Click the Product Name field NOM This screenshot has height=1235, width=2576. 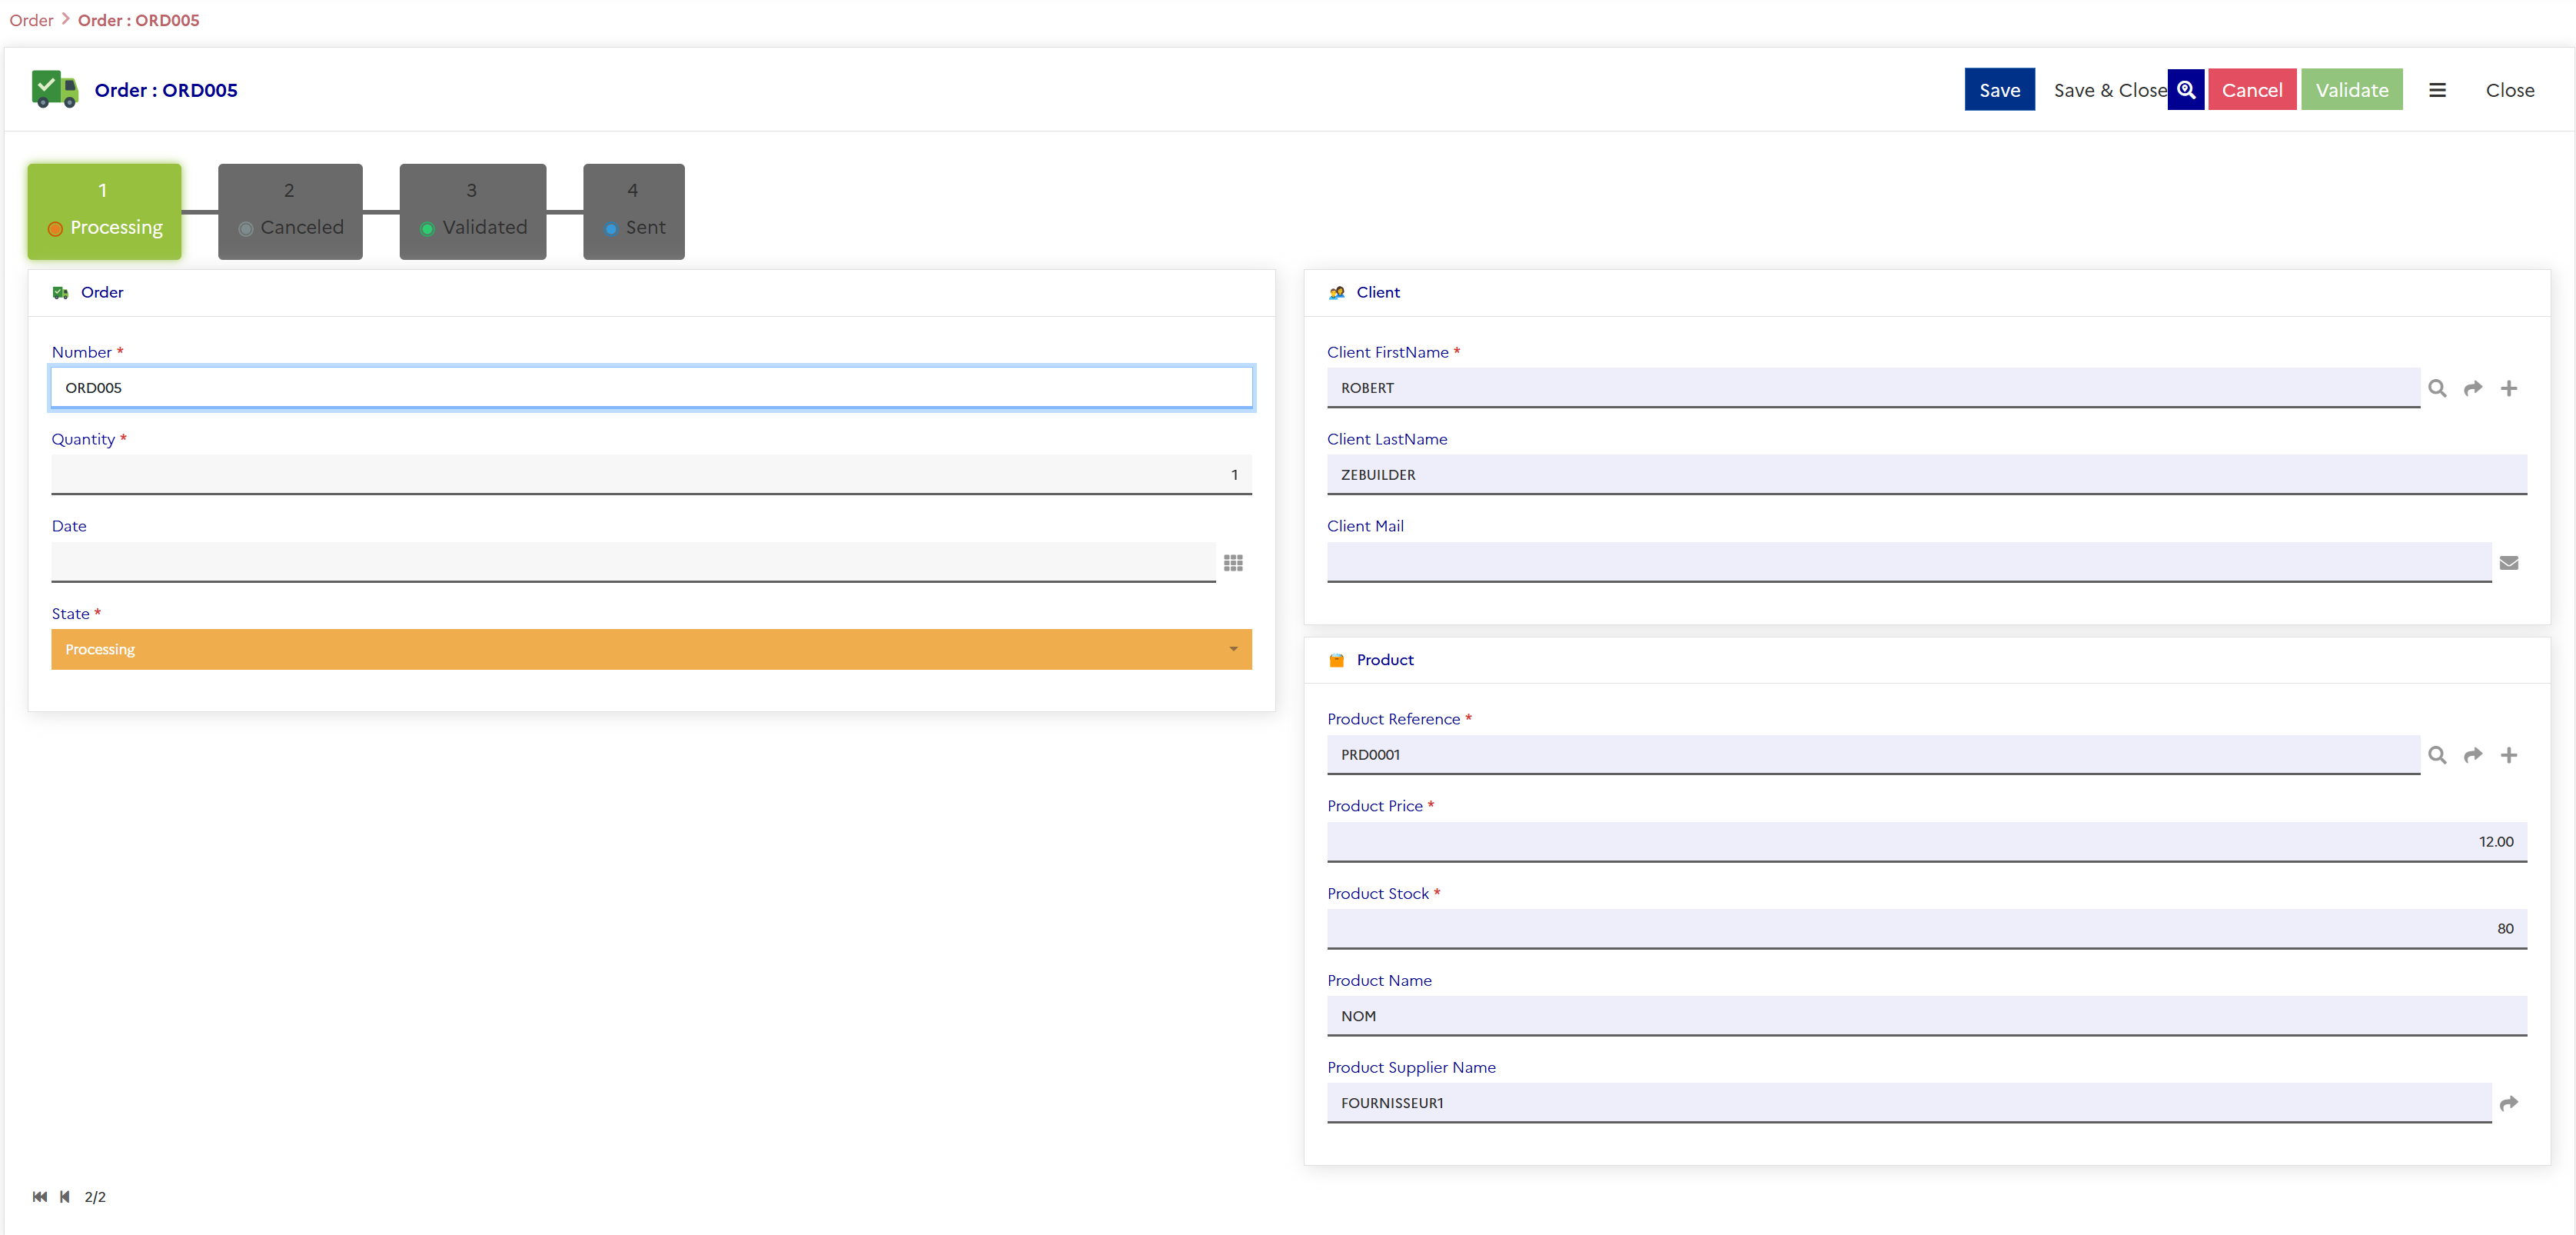[x=1927, y=1016]
